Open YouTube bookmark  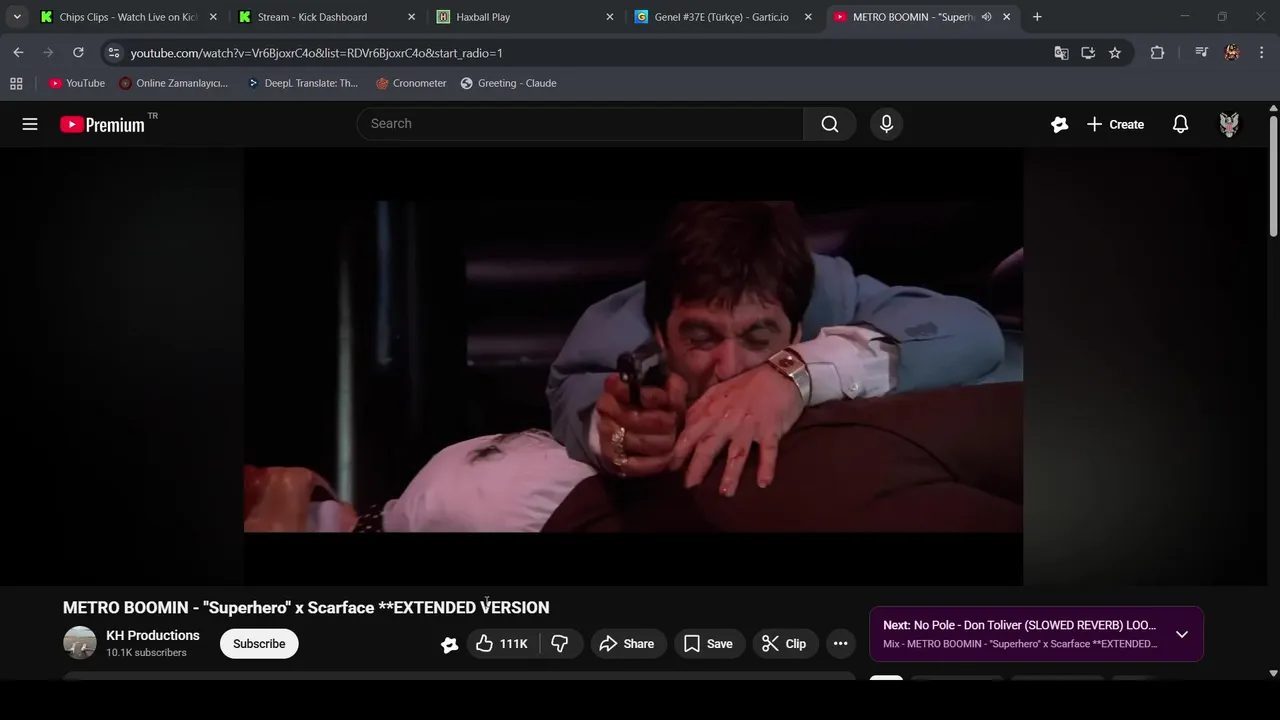pos(77,83)
